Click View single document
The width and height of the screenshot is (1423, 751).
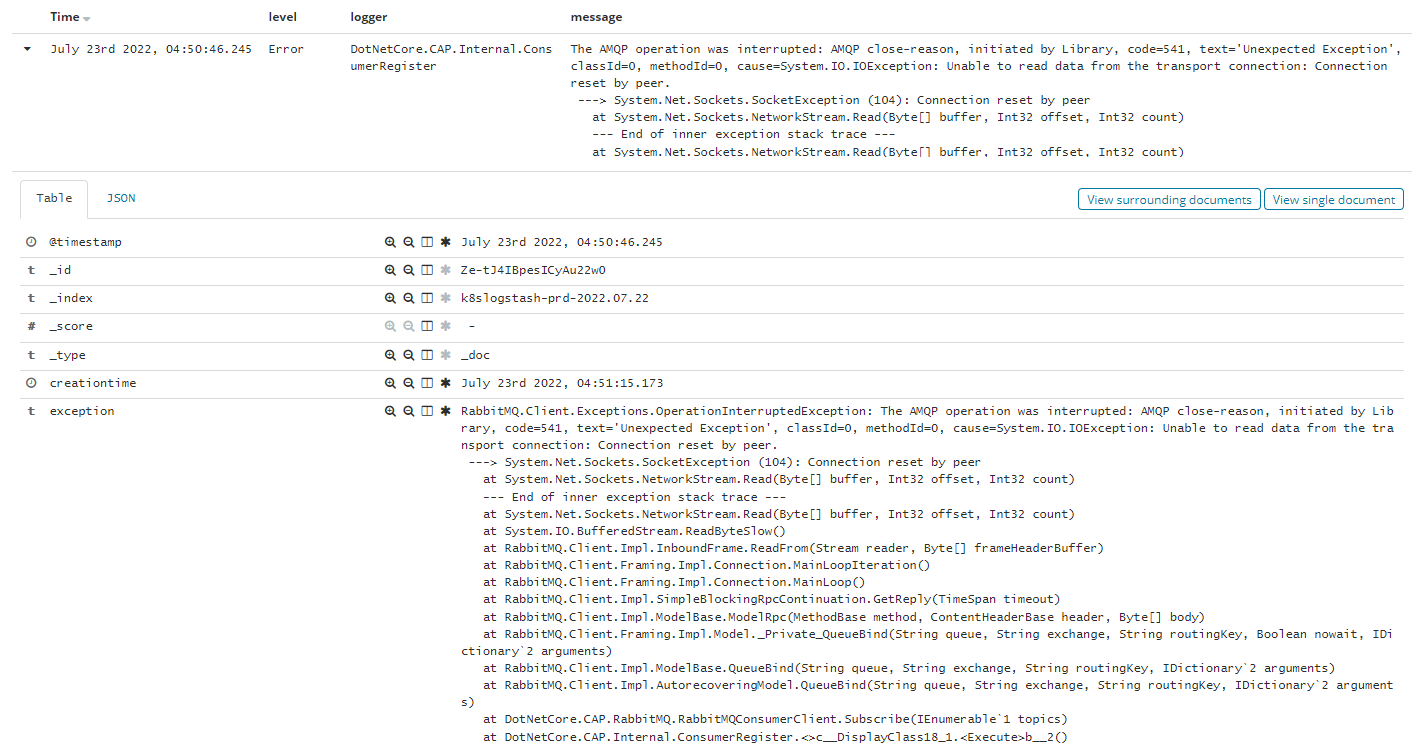pyautogui.click(x=1333, y=199)
